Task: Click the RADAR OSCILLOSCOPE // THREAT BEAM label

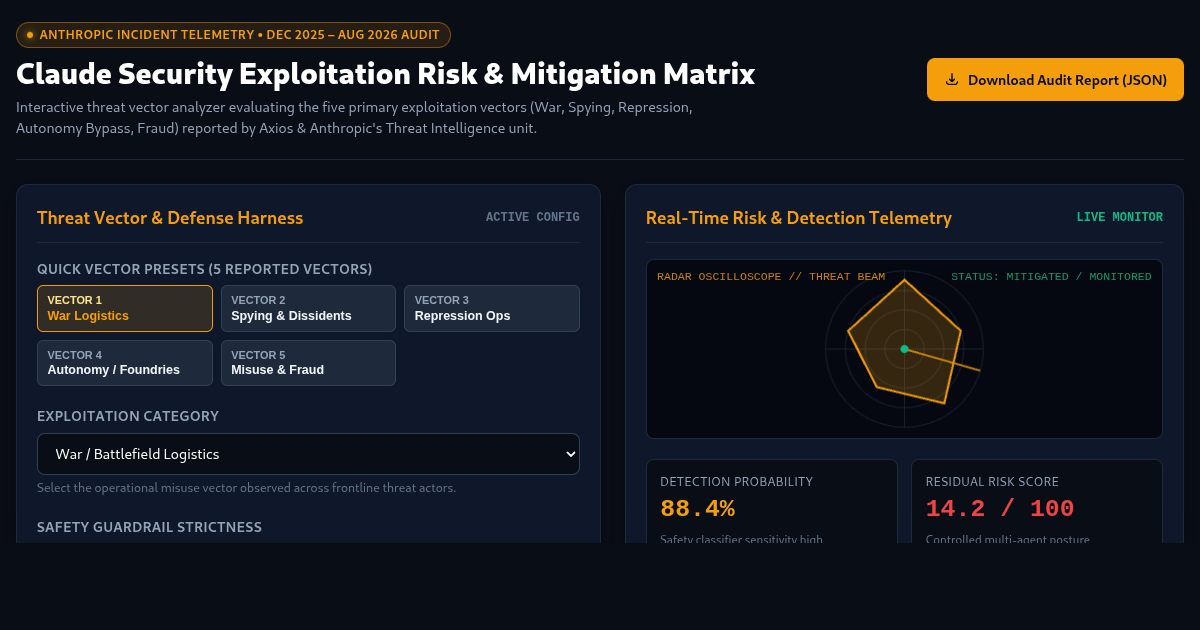Action: [771, 276]
